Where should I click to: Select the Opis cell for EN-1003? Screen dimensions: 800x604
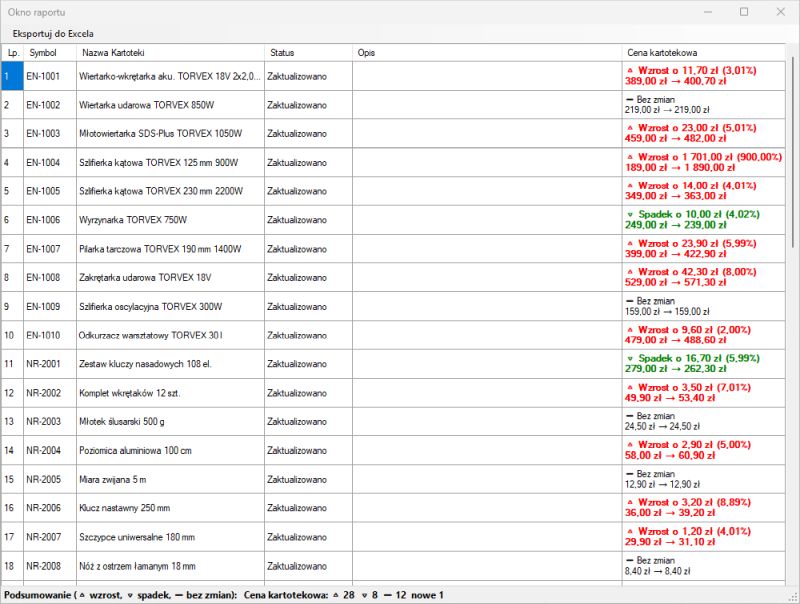click(487, 134)
